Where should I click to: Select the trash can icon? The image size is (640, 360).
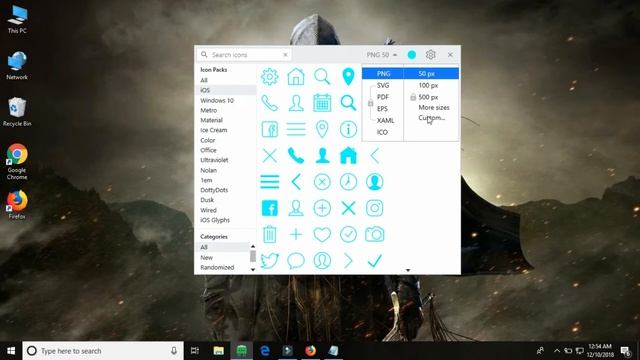pos(269,234)
